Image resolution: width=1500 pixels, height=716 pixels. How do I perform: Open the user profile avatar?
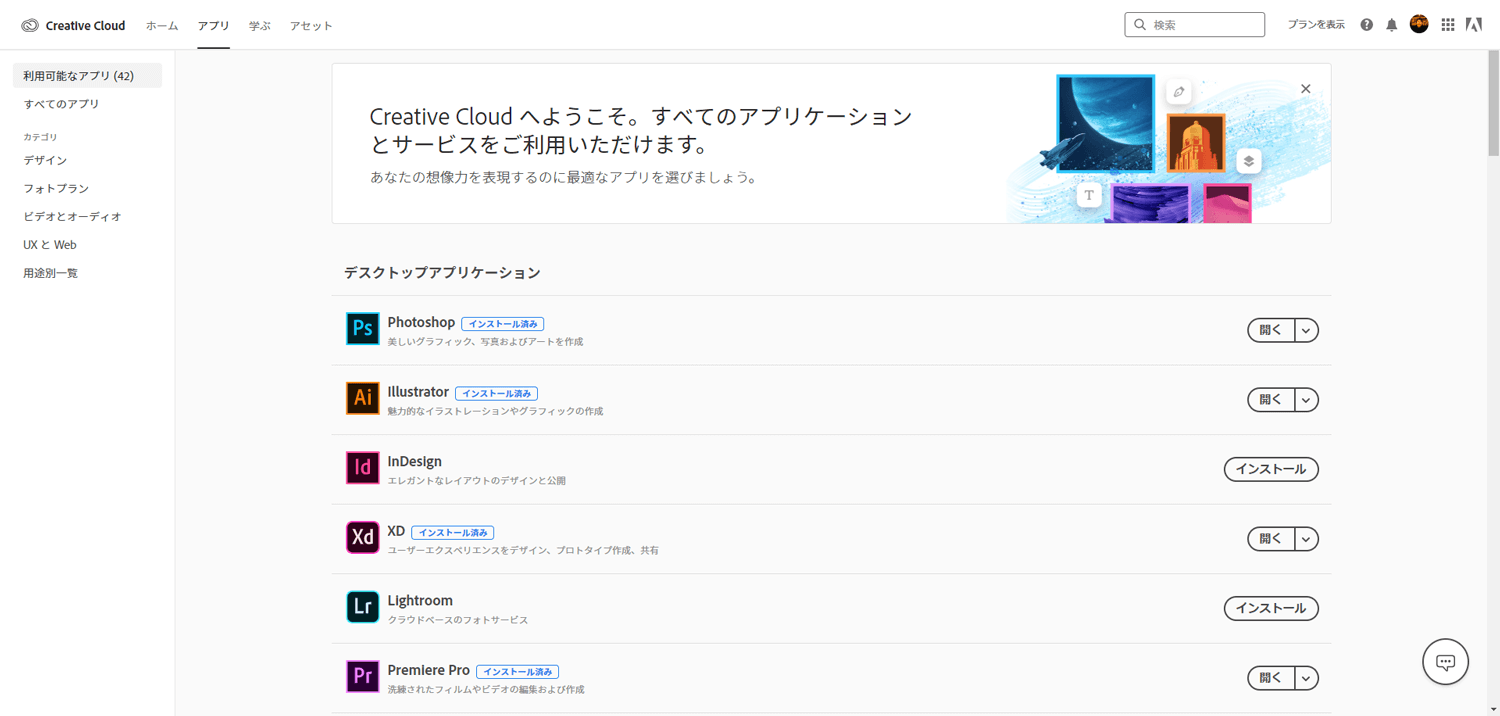(1419, 24)
